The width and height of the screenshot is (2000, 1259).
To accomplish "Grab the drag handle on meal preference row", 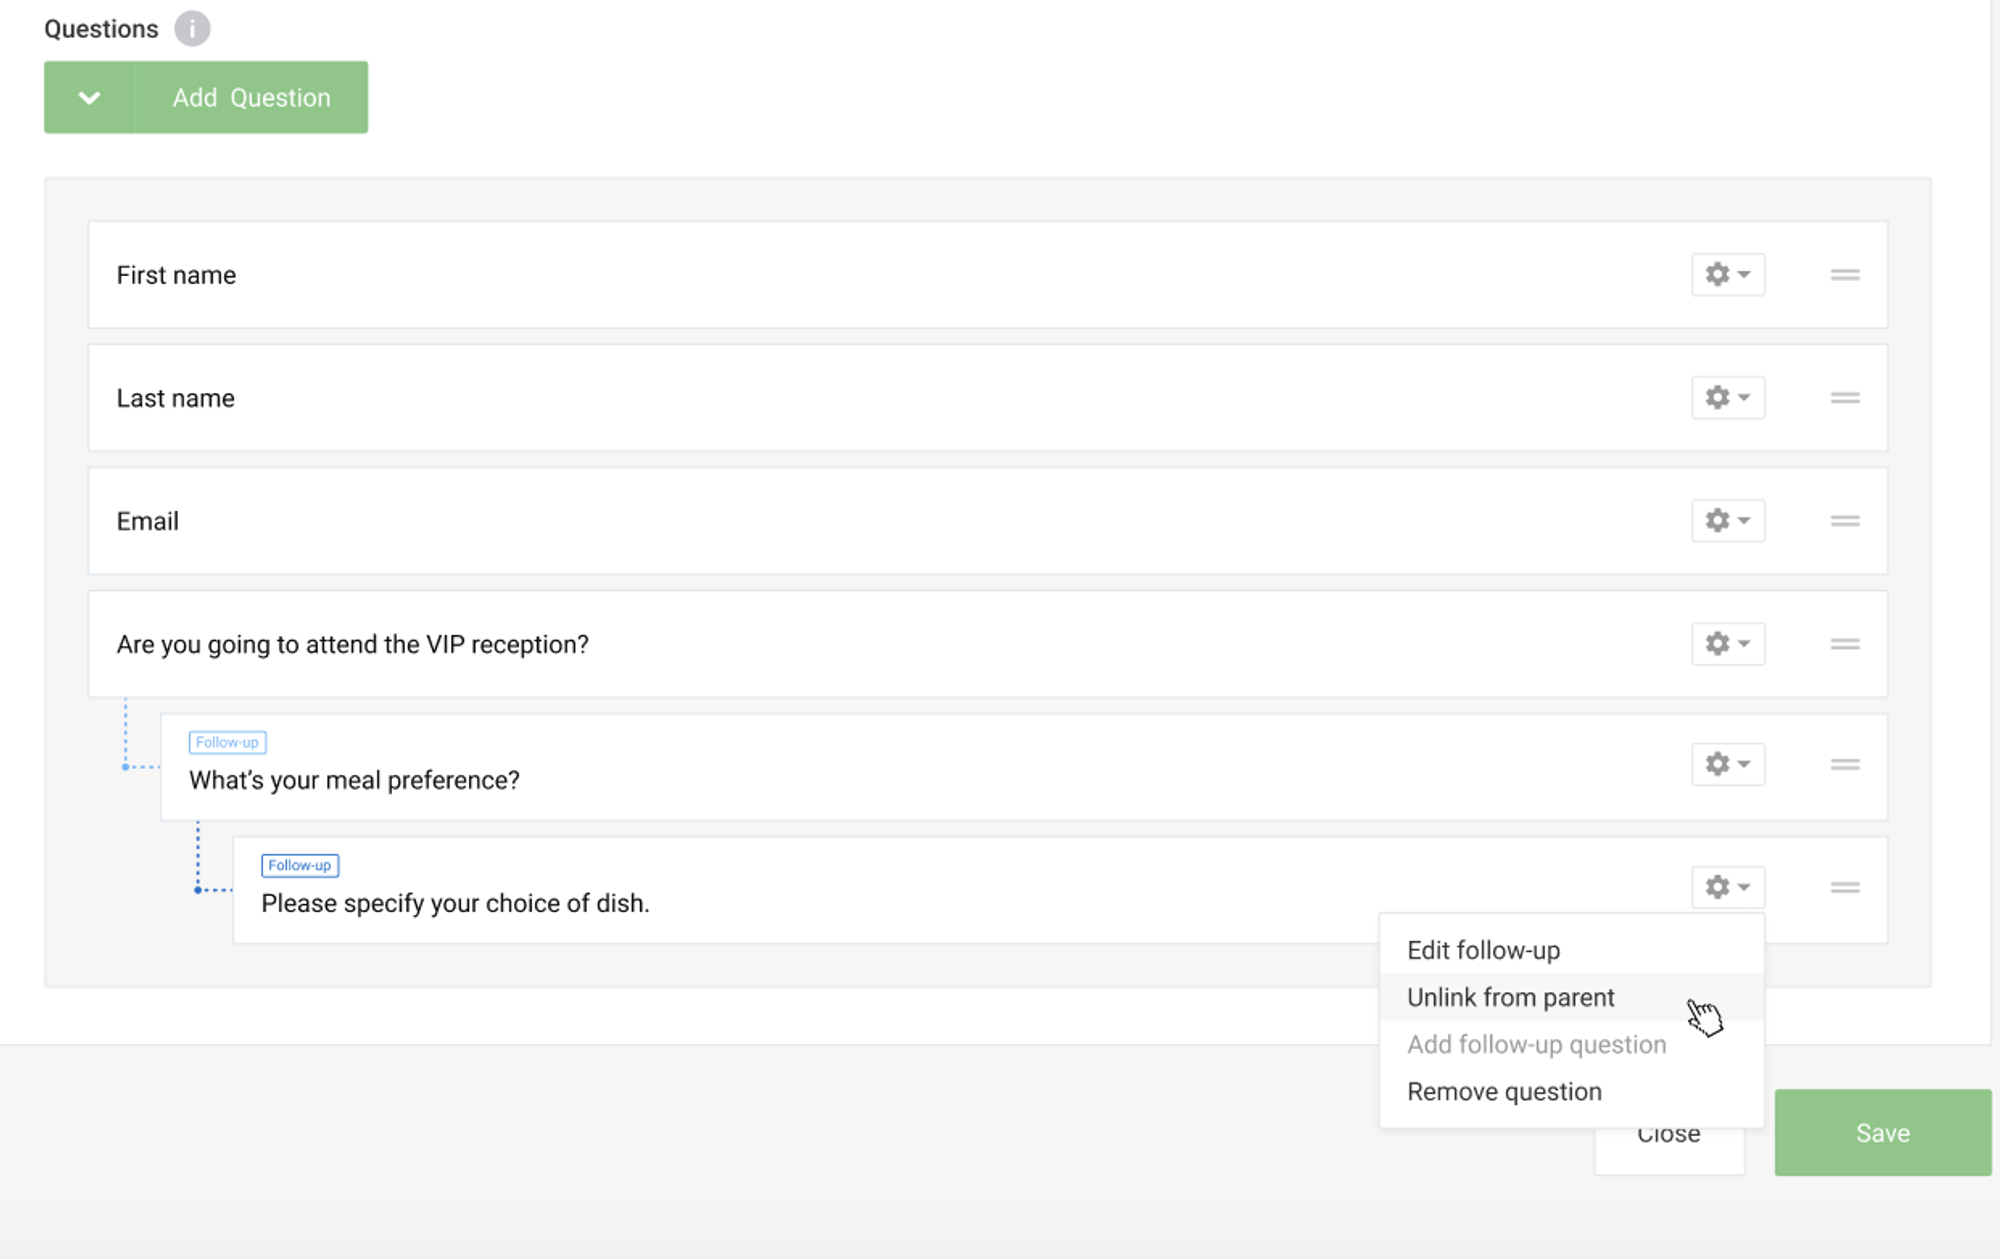I will tap(1845, 763).
